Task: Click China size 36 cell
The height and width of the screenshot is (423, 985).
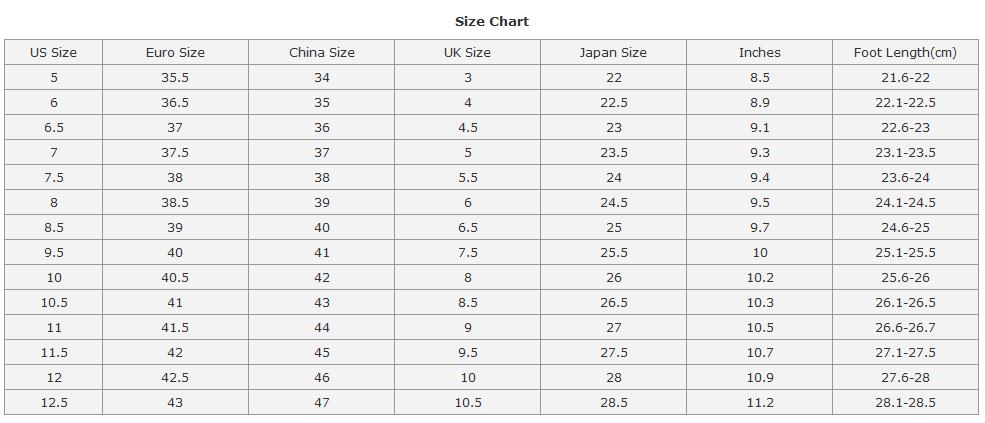Action: 322,128
